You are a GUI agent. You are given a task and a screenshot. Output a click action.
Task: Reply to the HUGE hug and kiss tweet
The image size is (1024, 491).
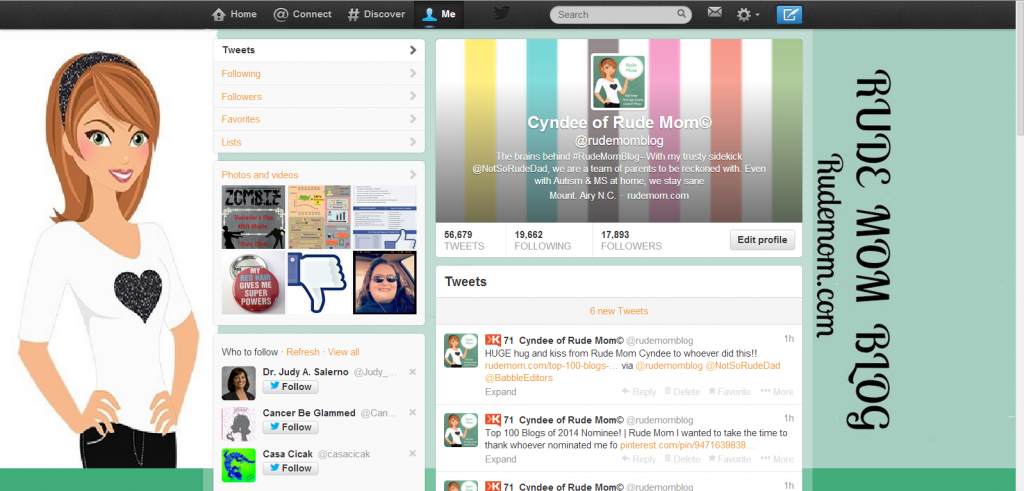639,392
